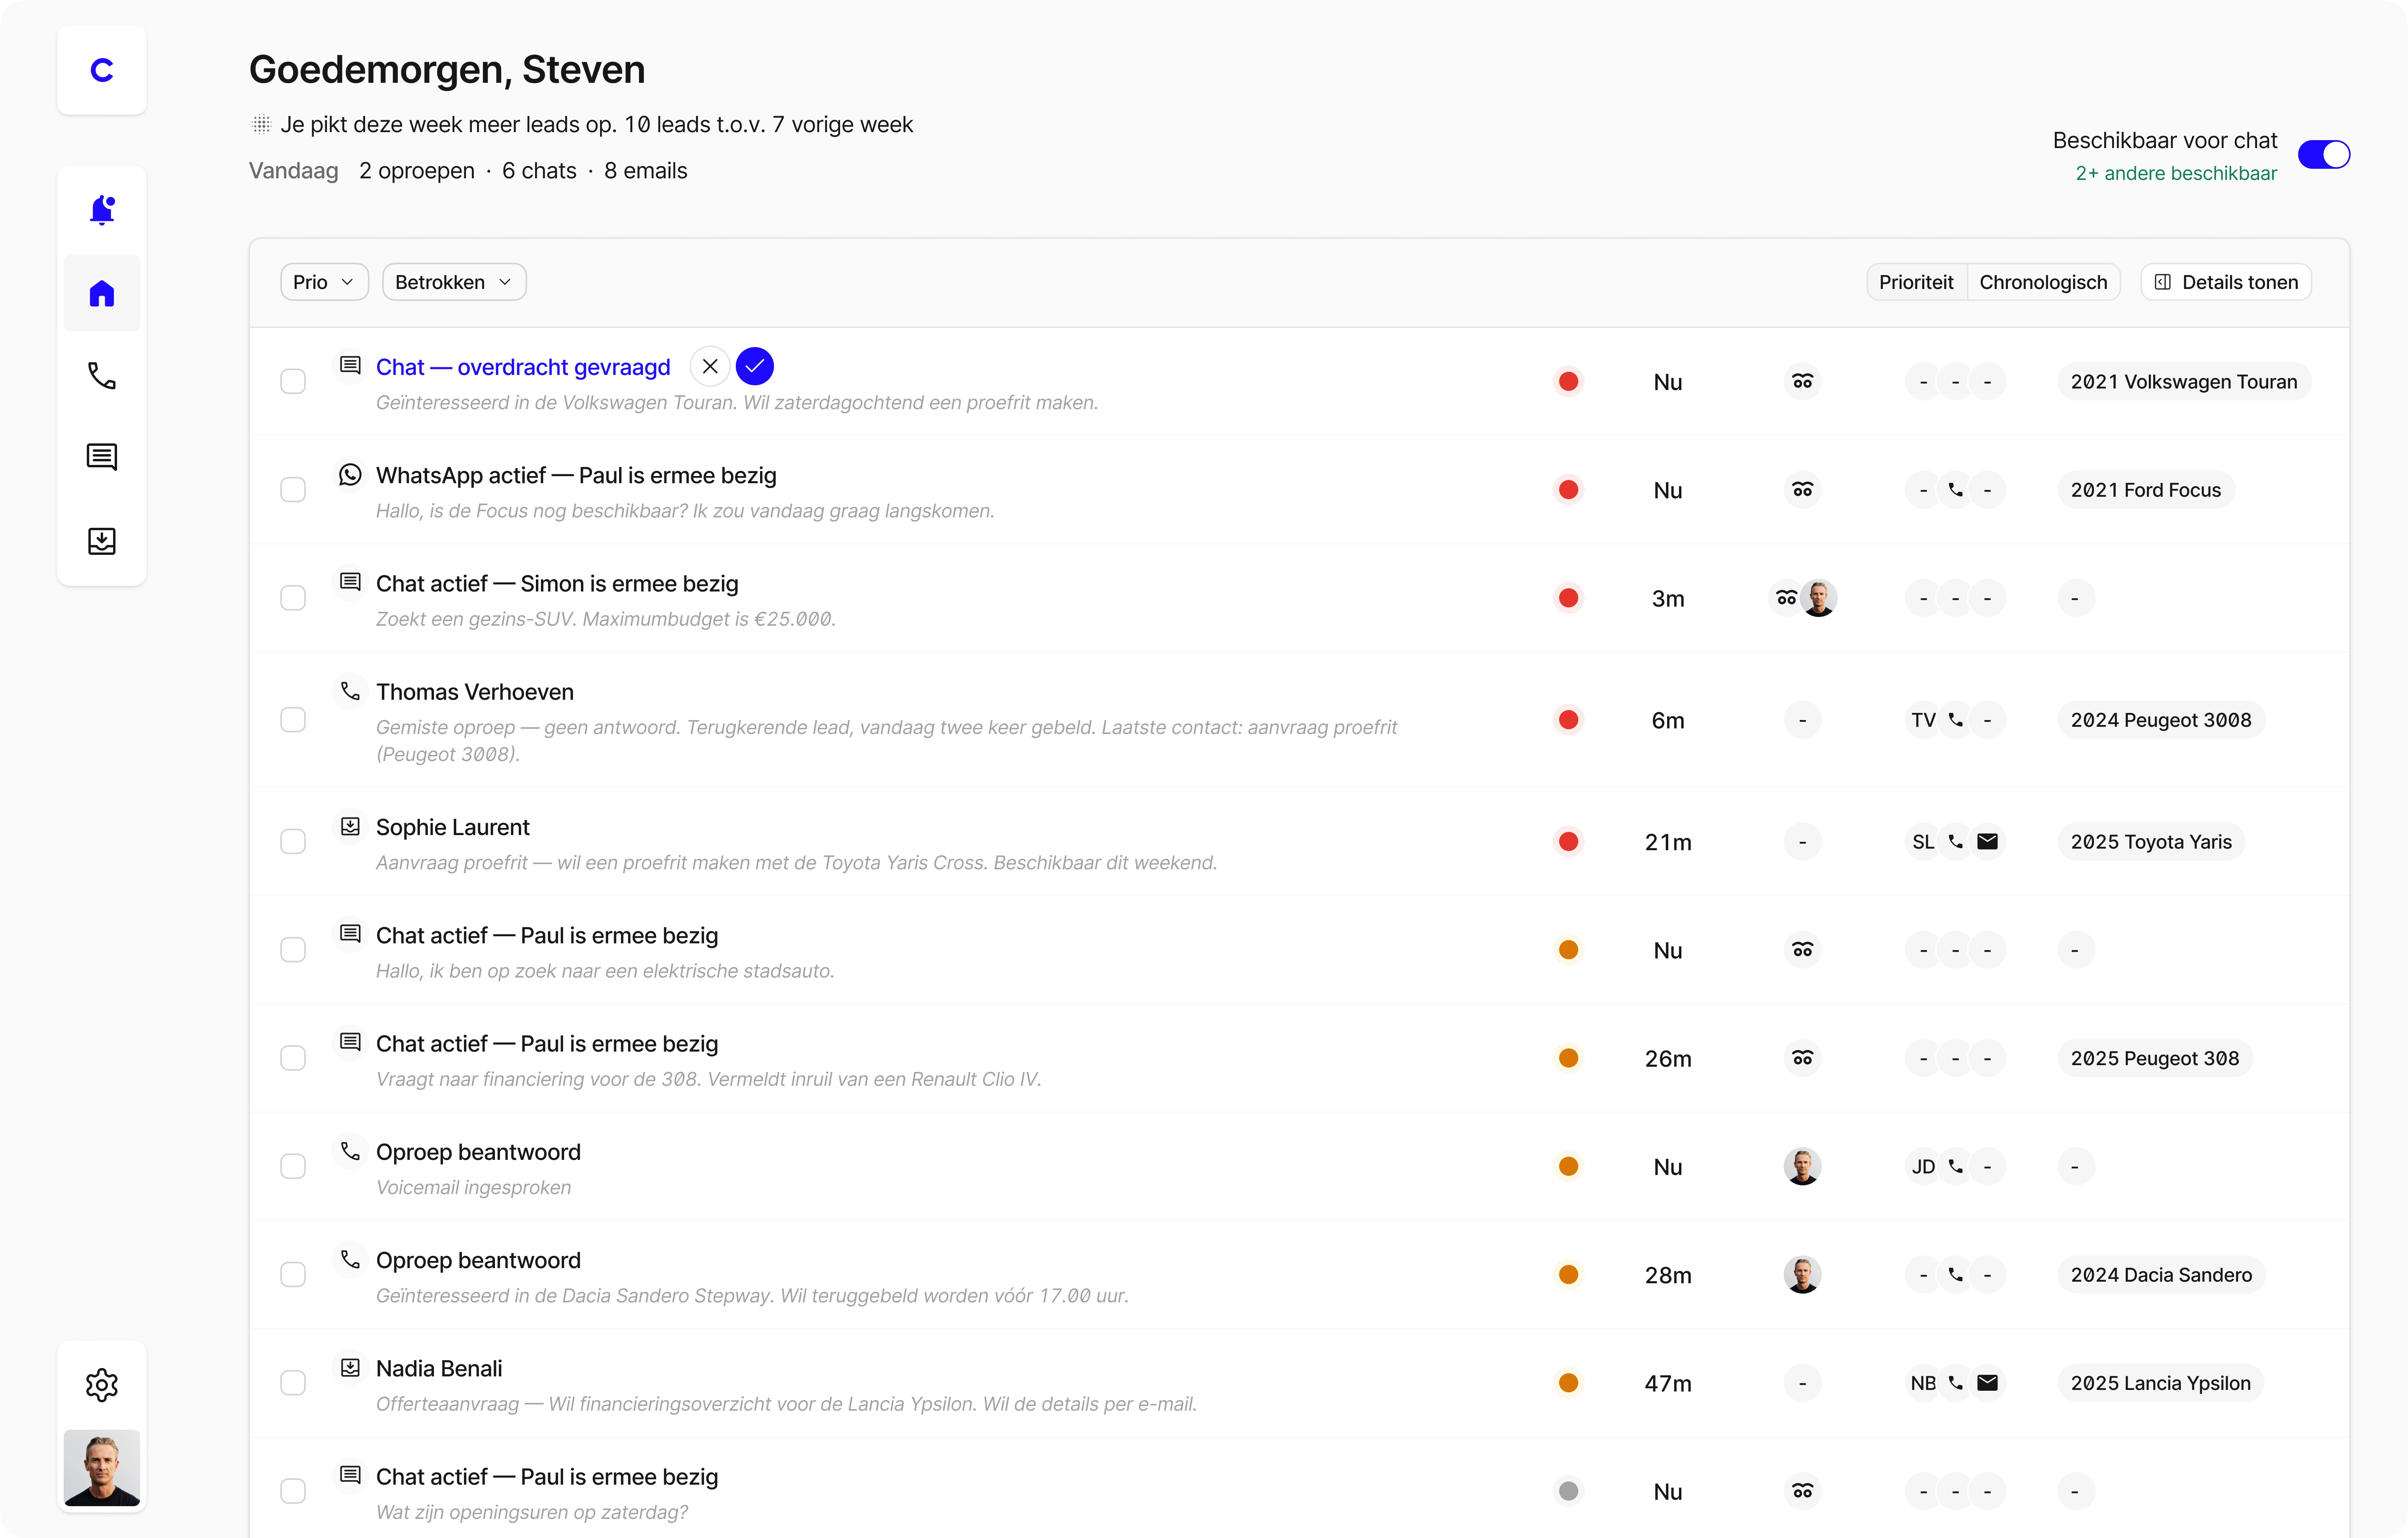The width and height of the screenshot is (2408, 1538).
Task: Click the bot icon on the Ford Focus row
Action: pyautogui.click(x=1802, y=489)
